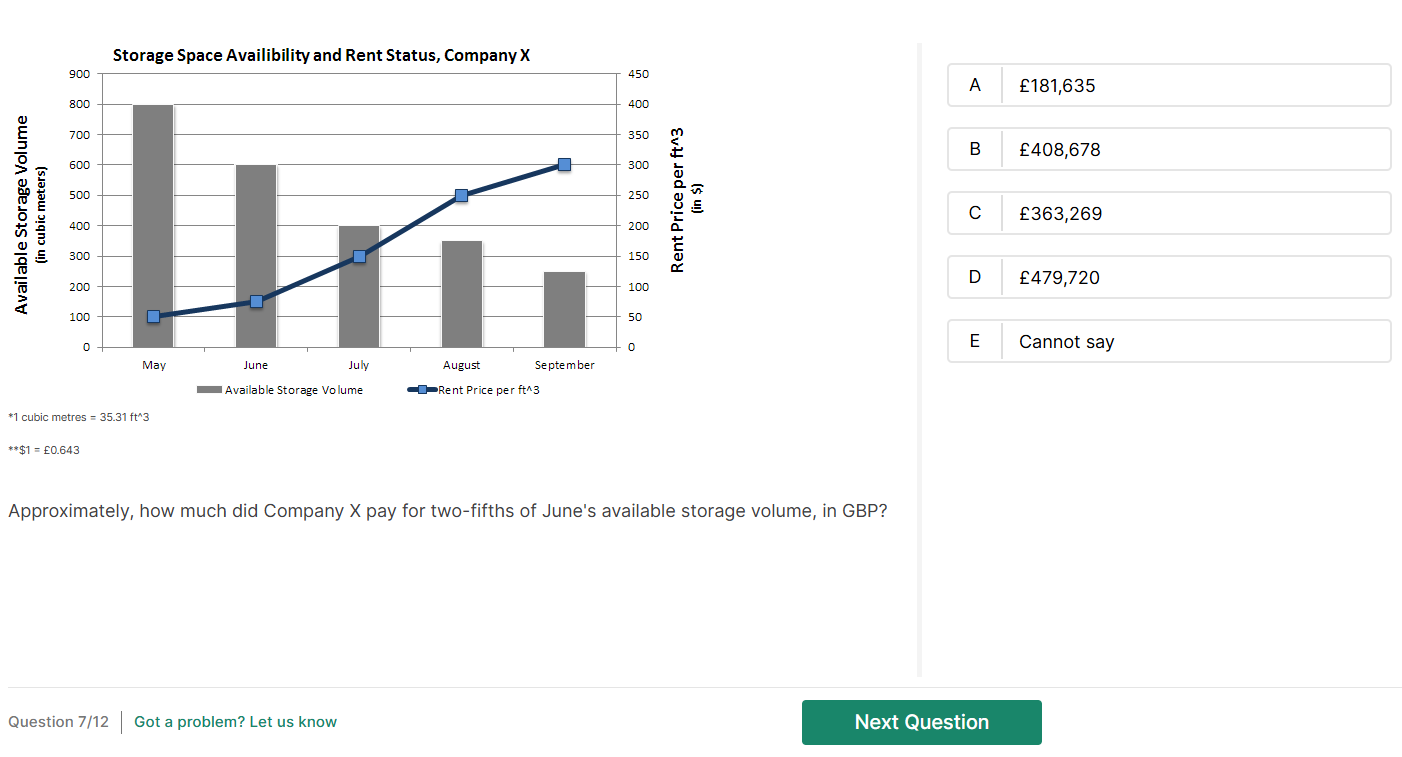
Task: Click the September rent price data point
Action: coord(564,165)
